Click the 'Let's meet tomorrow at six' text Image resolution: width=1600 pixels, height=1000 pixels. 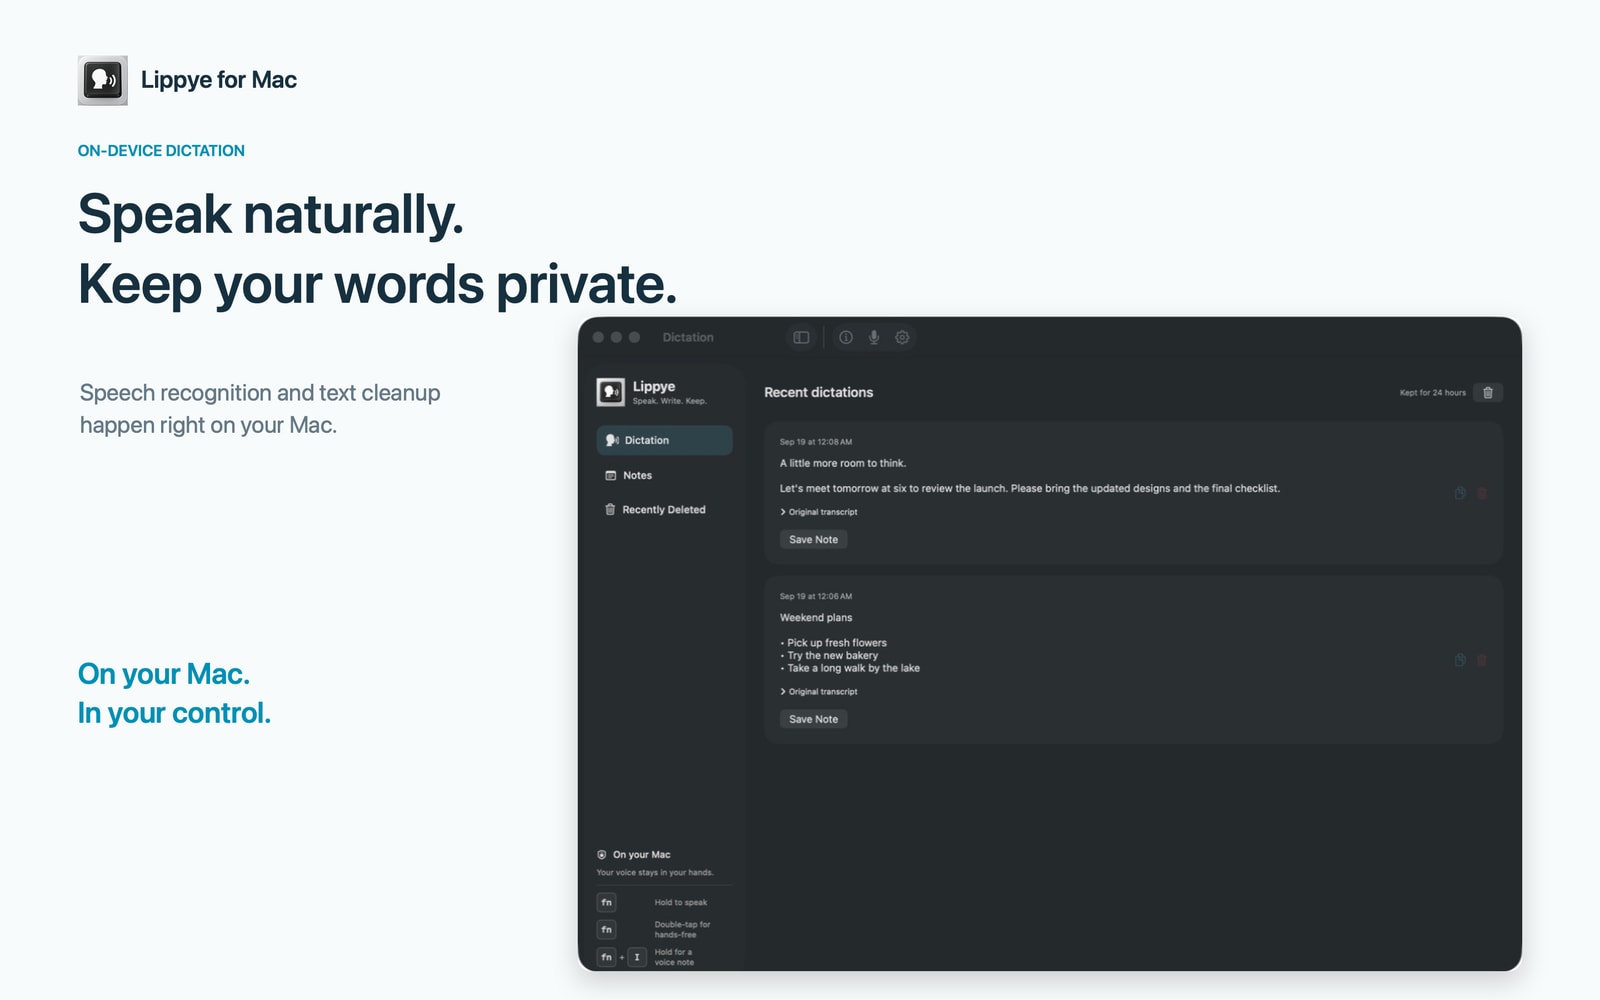point(1030,489)
